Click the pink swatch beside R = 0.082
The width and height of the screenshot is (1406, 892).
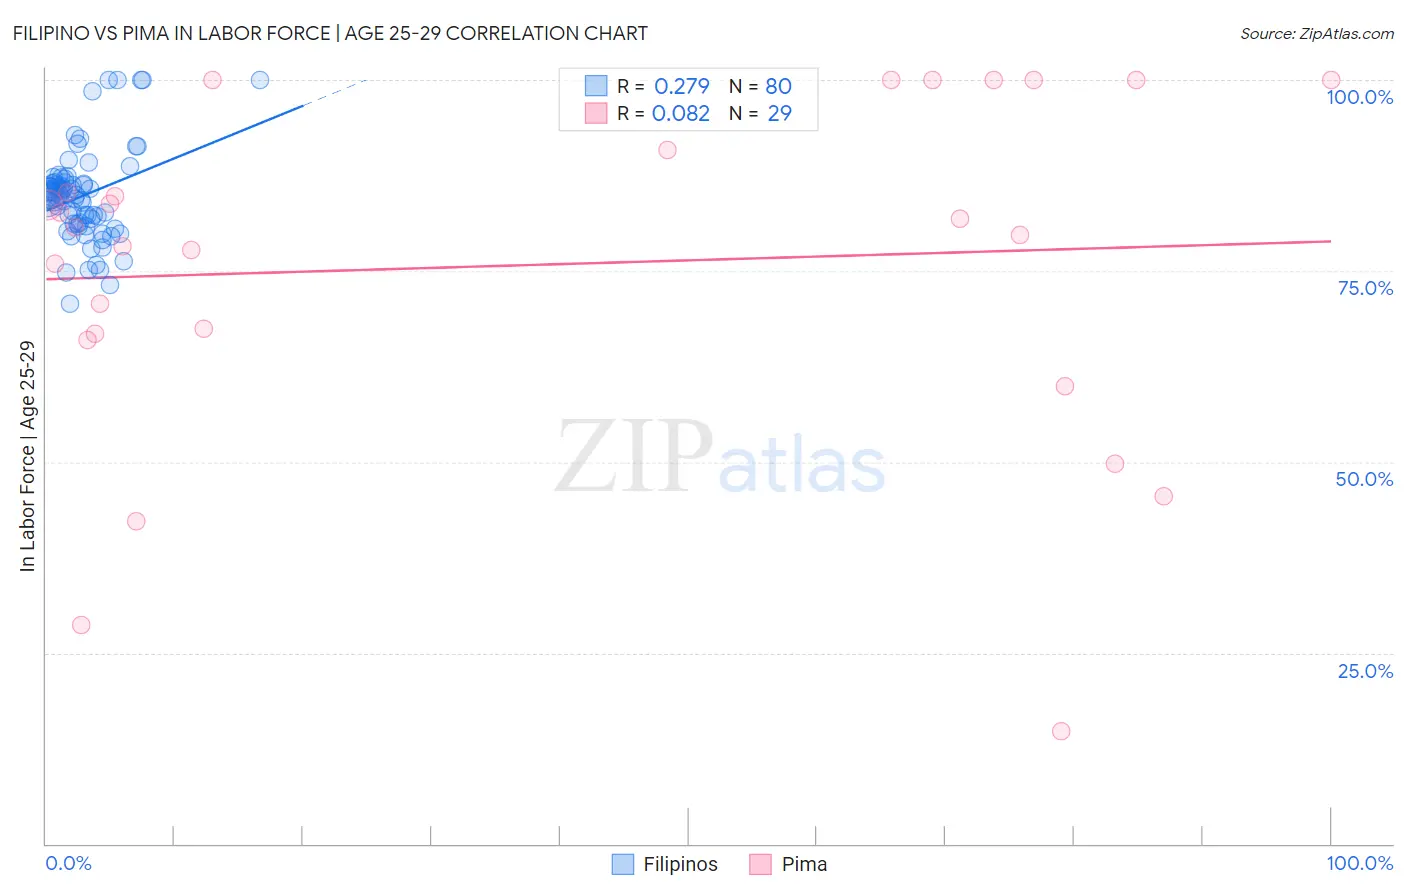point(596,113)
